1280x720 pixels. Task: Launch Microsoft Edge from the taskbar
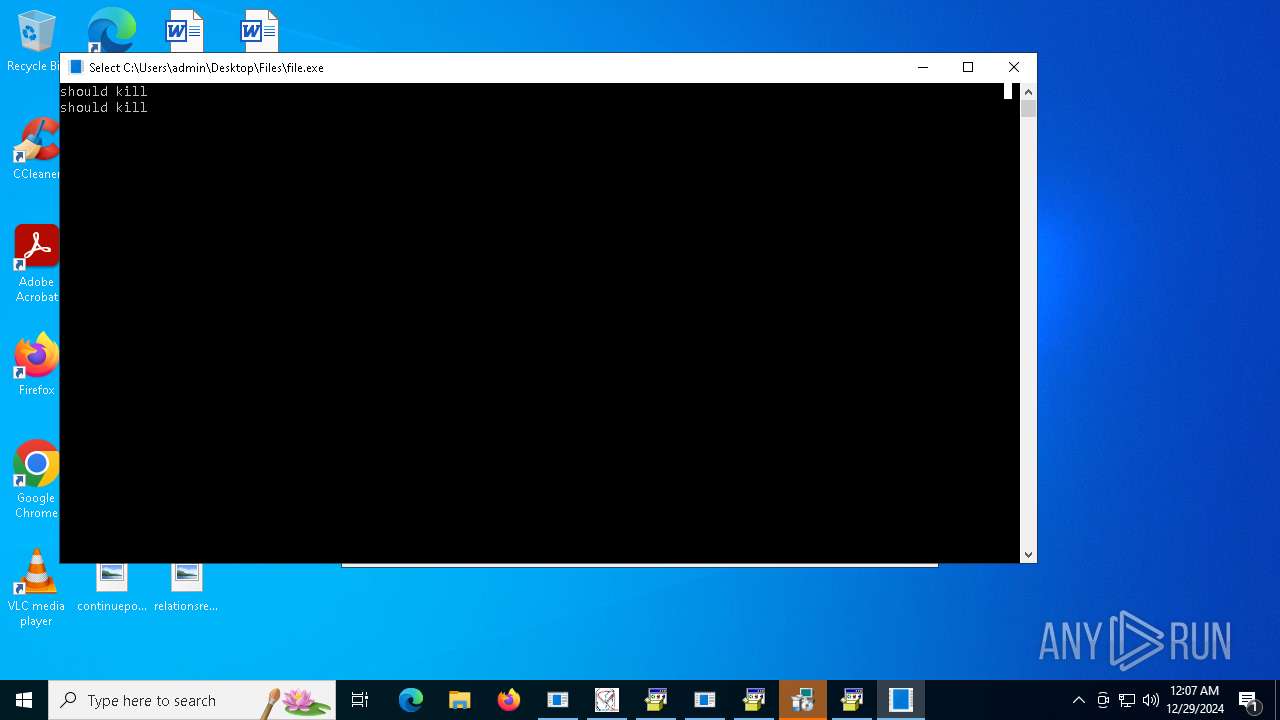pos(411,700)
